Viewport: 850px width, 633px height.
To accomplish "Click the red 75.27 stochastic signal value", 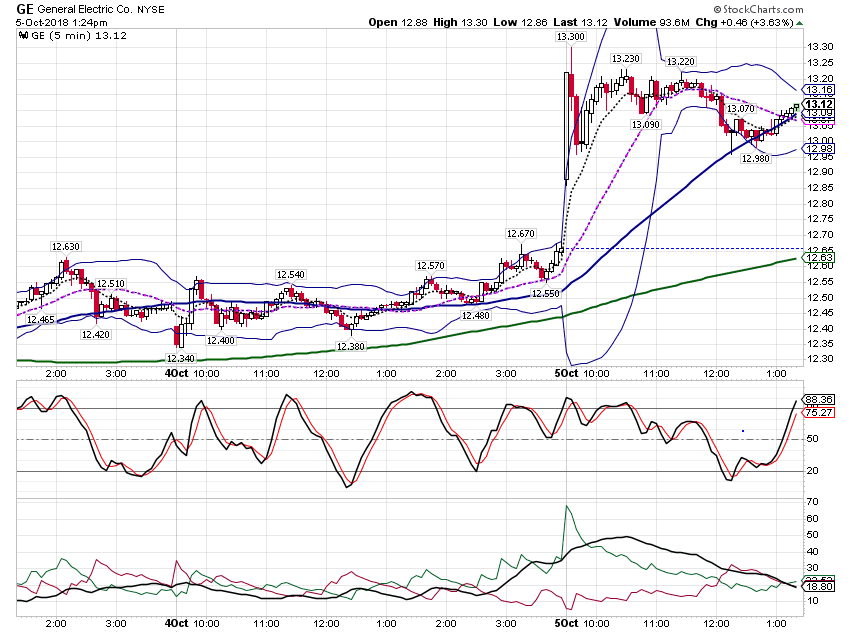I will [x=819, y=412].
